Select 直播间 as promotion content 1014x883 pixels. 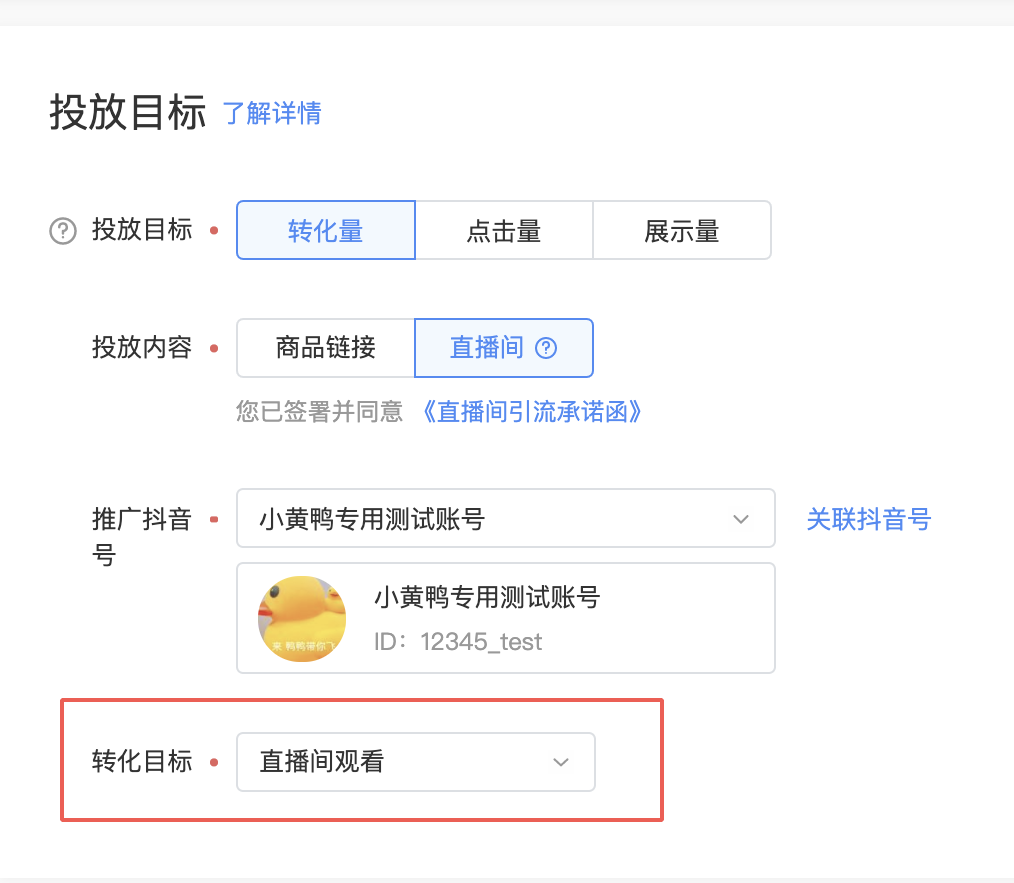[495, 348]
